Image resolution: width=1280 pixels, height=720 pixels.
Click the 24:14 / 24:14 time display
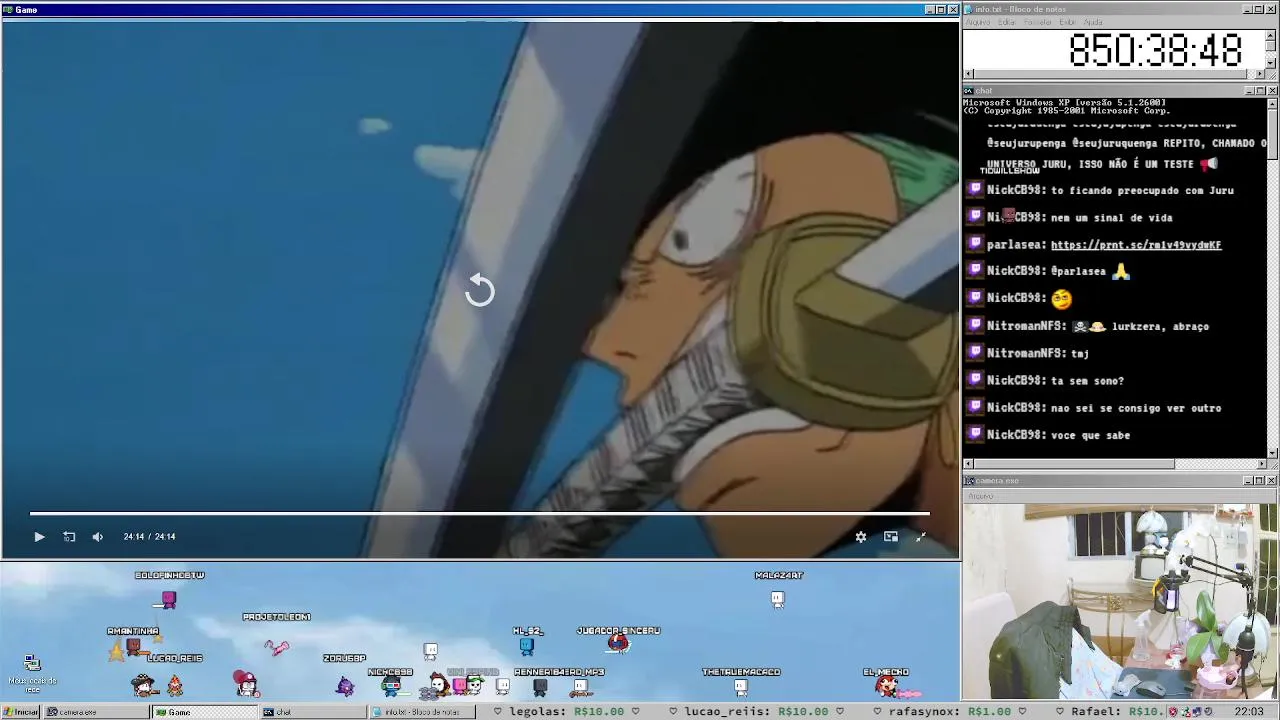click(149, 537)
